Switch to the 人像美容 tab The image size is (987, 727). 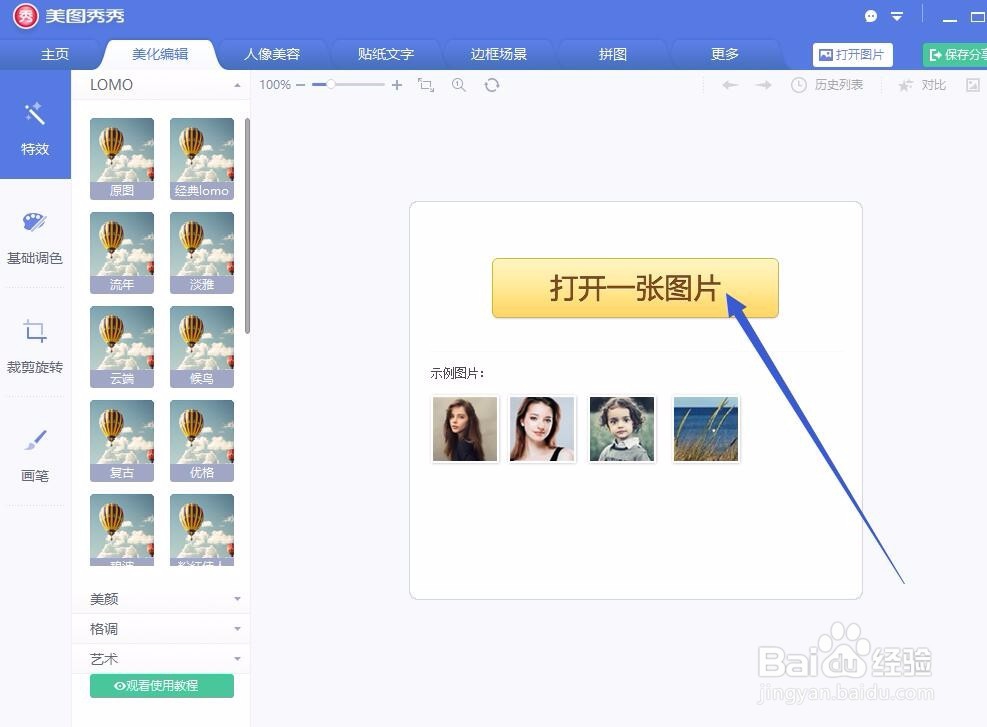click(270, 54)
